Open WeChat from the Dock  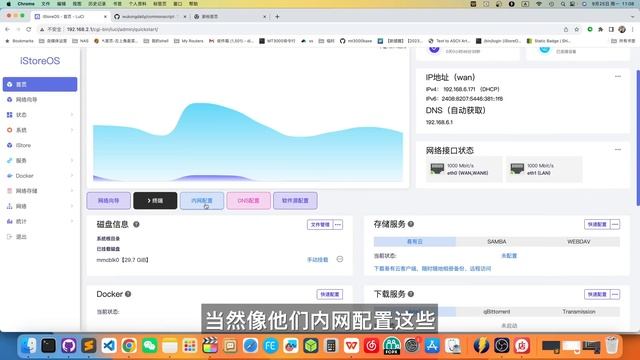click(x=149, y=346)
